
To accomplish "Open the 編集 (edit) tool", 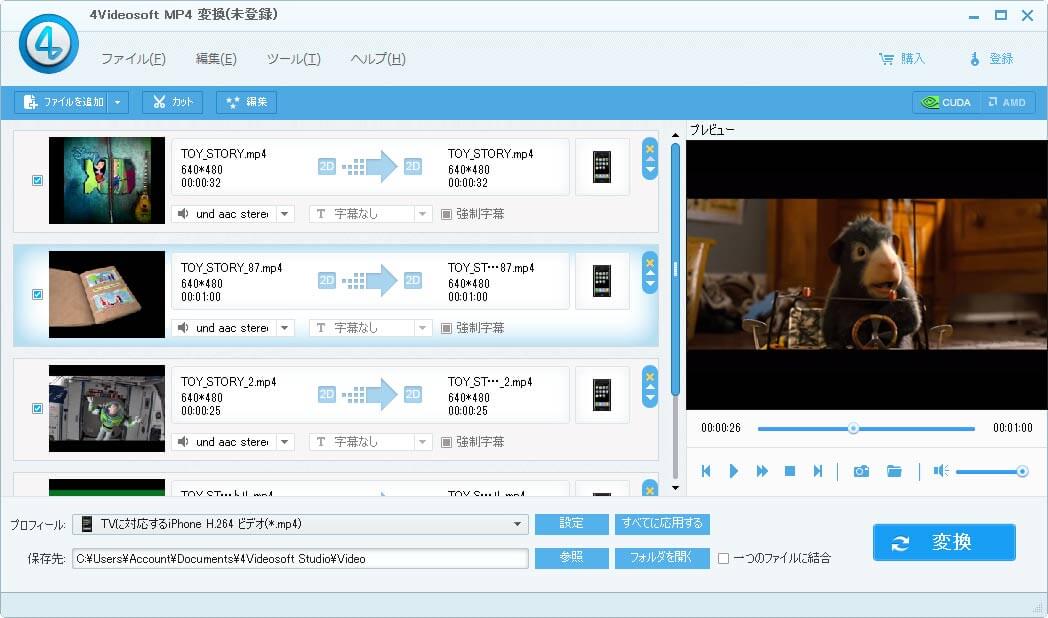I will (246, 101).
